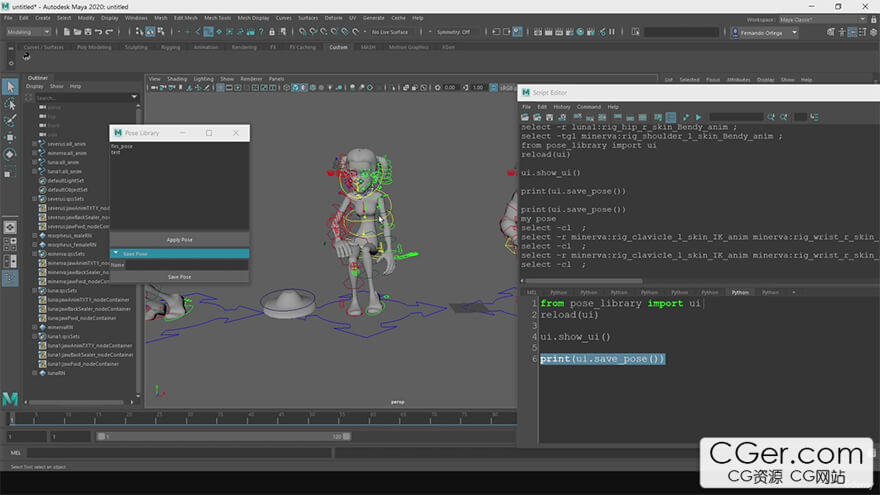Expand severus:all_anim in Outliner
The width and height of the screenshot is (880, 495).
click(34, 144)
